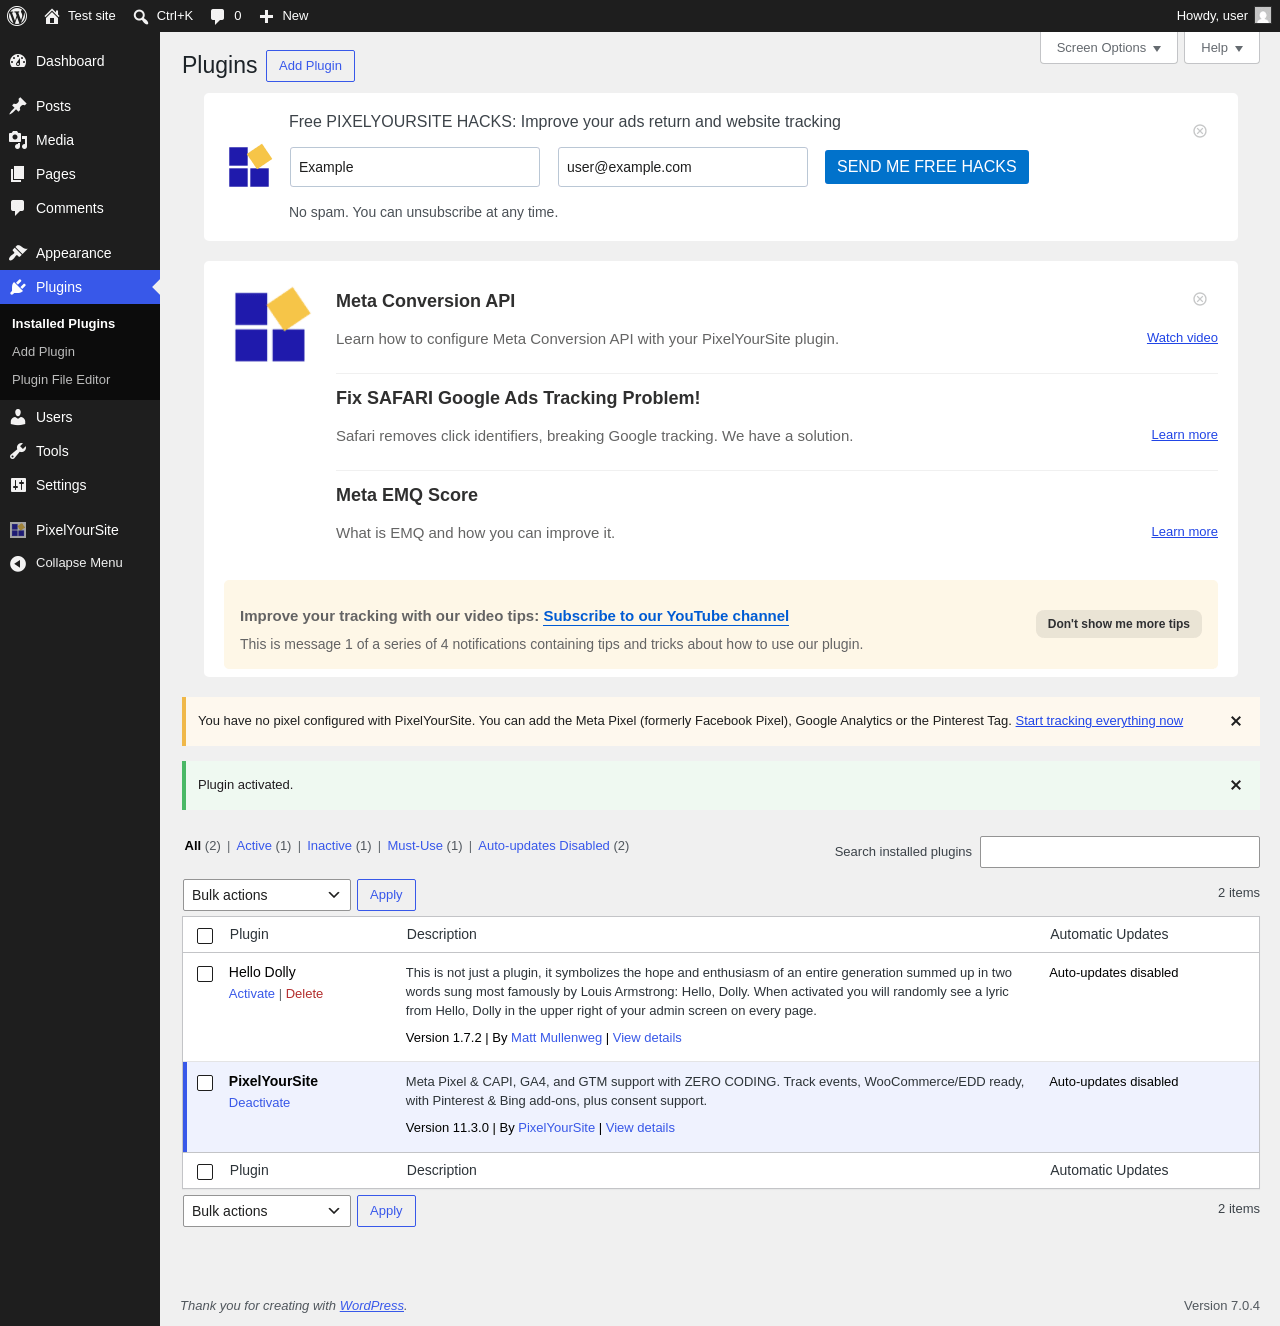This screenshot has width=1280, height=1326.
Task: Open the Ctrl+K search magnifier icon
Action: click(141, 17)
